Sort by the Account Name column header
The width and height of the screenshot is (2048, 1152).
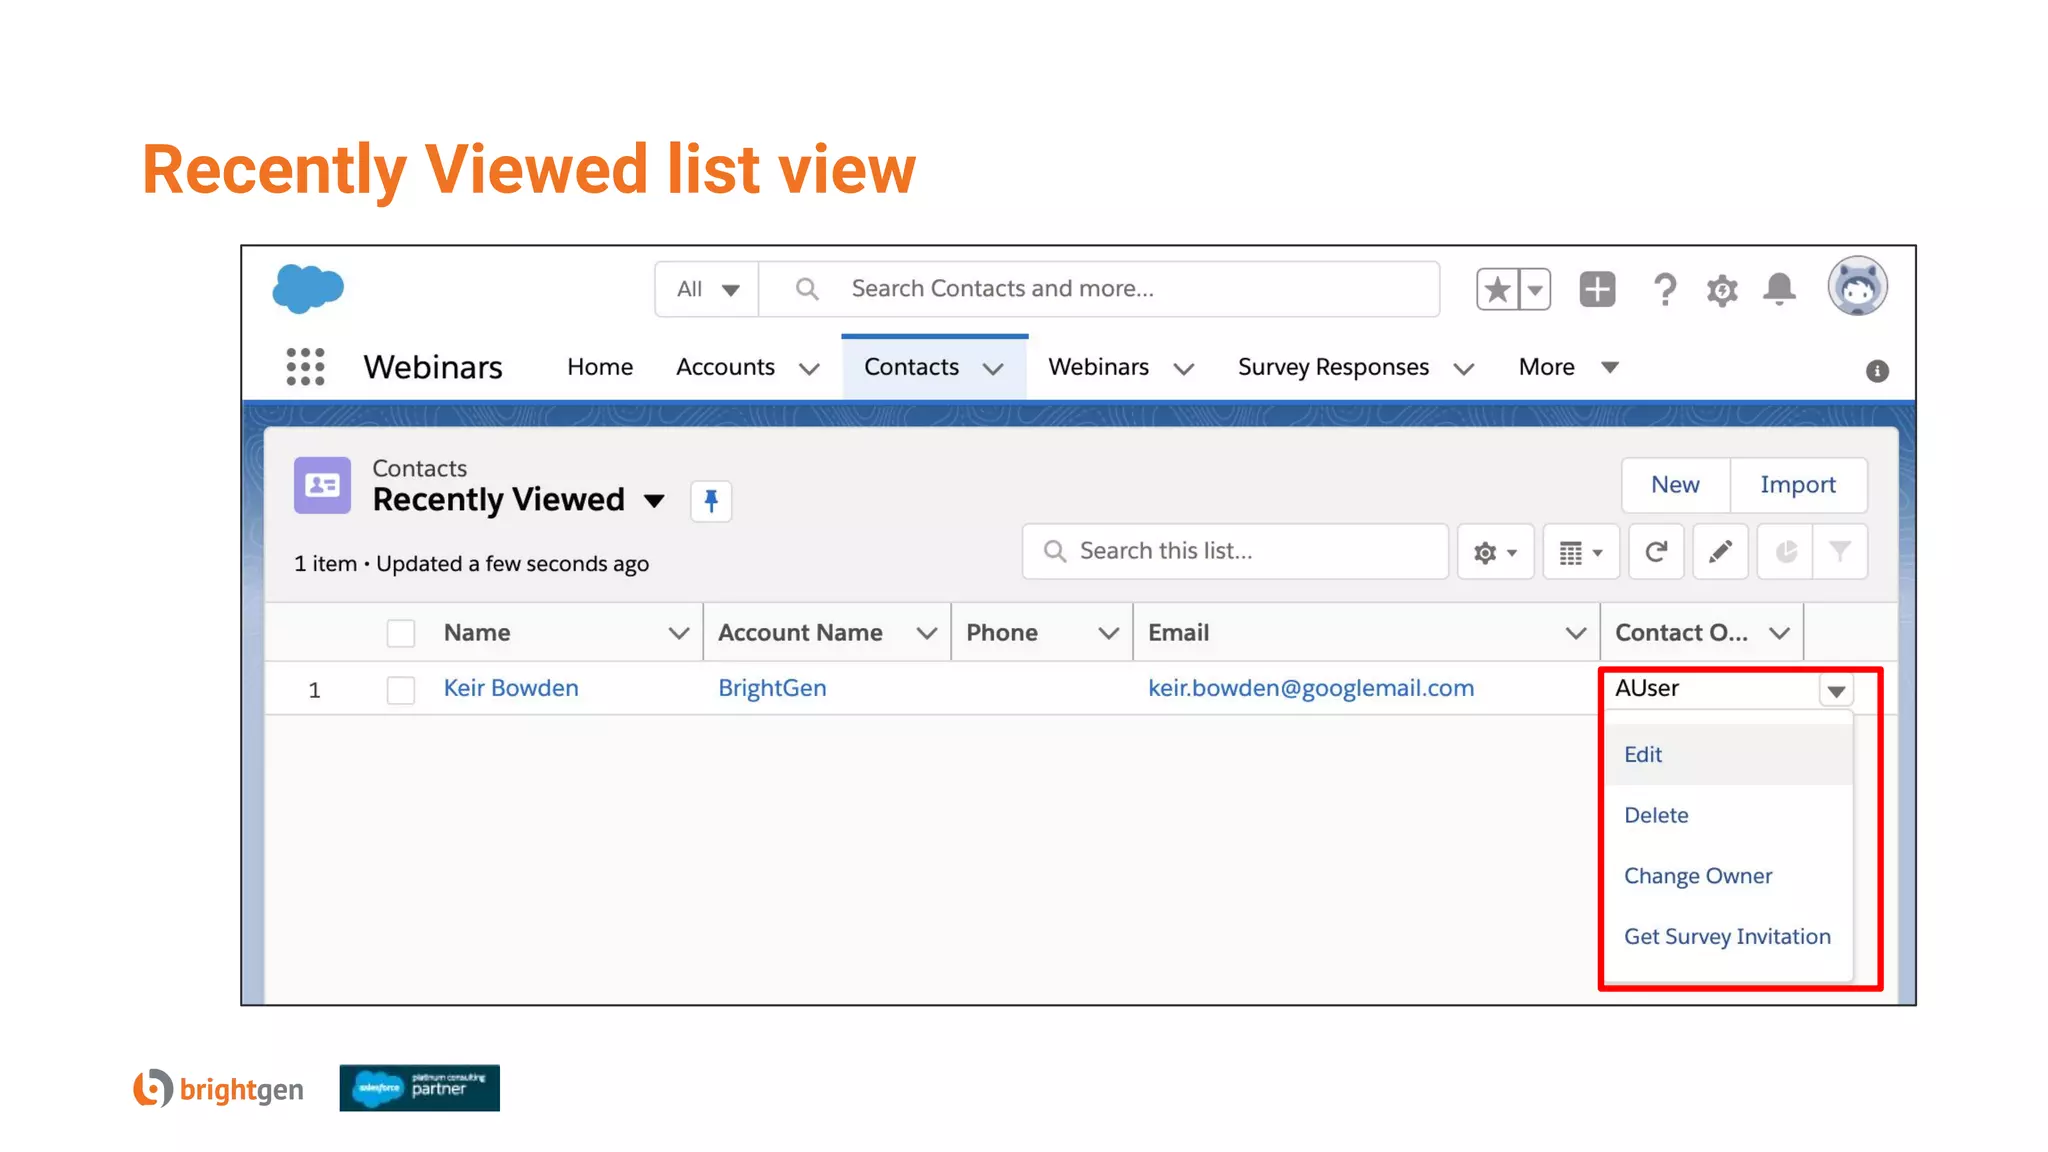(800, 633)
